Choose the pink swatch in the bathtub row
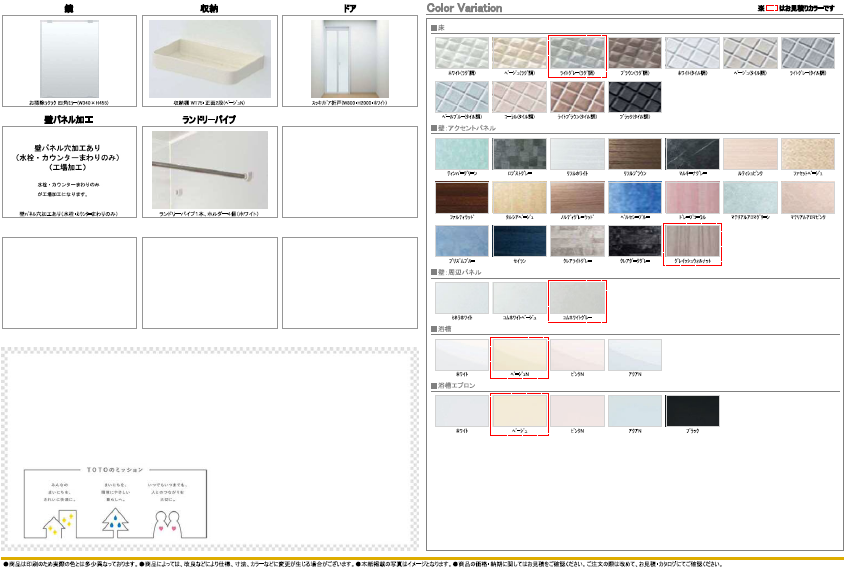Image resolution: width=847 pixels, height=573 pixels. point(577,355)
